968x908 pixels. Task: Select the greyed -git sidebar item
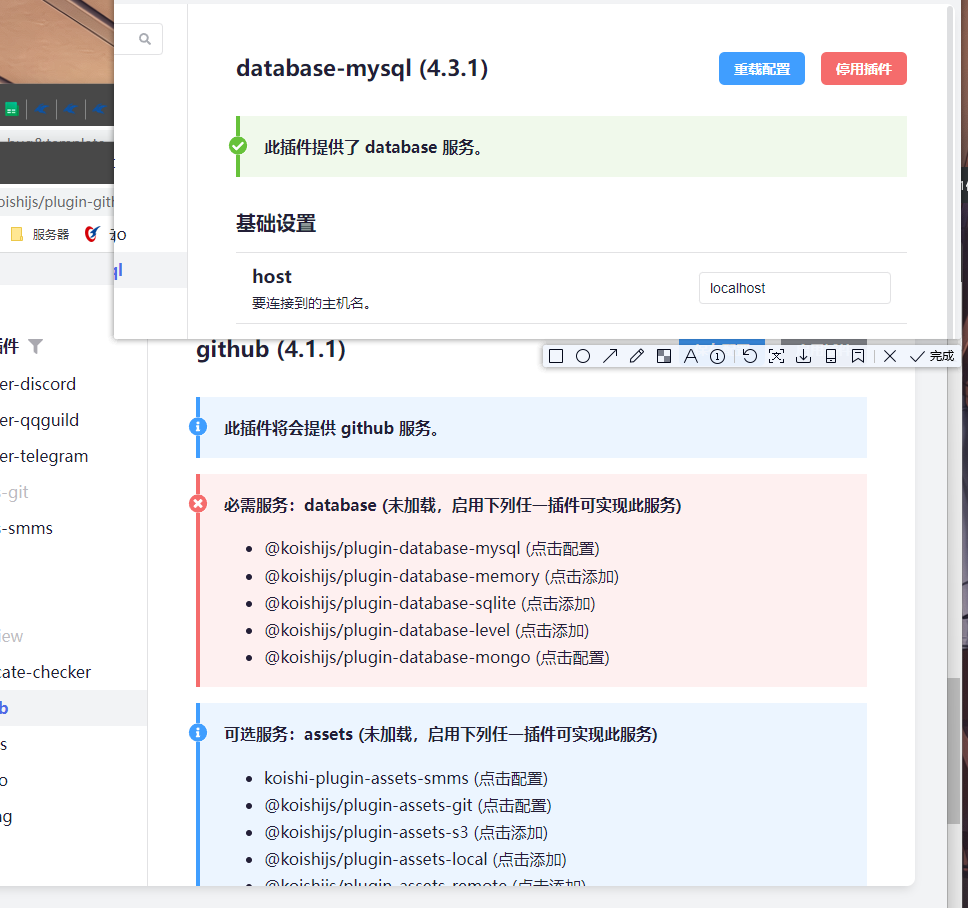[14, 493]
